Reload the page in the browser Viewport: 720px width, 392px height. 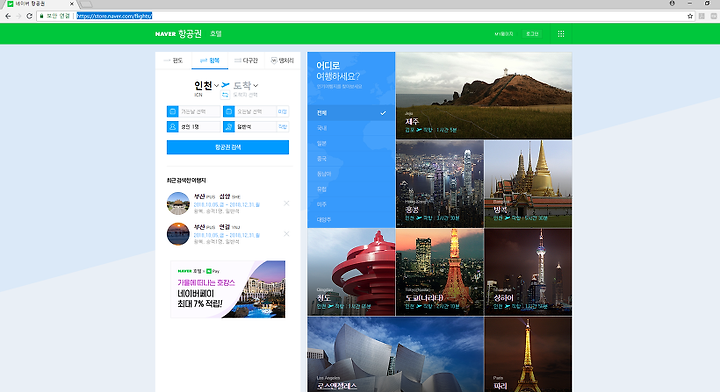point(29,16)
